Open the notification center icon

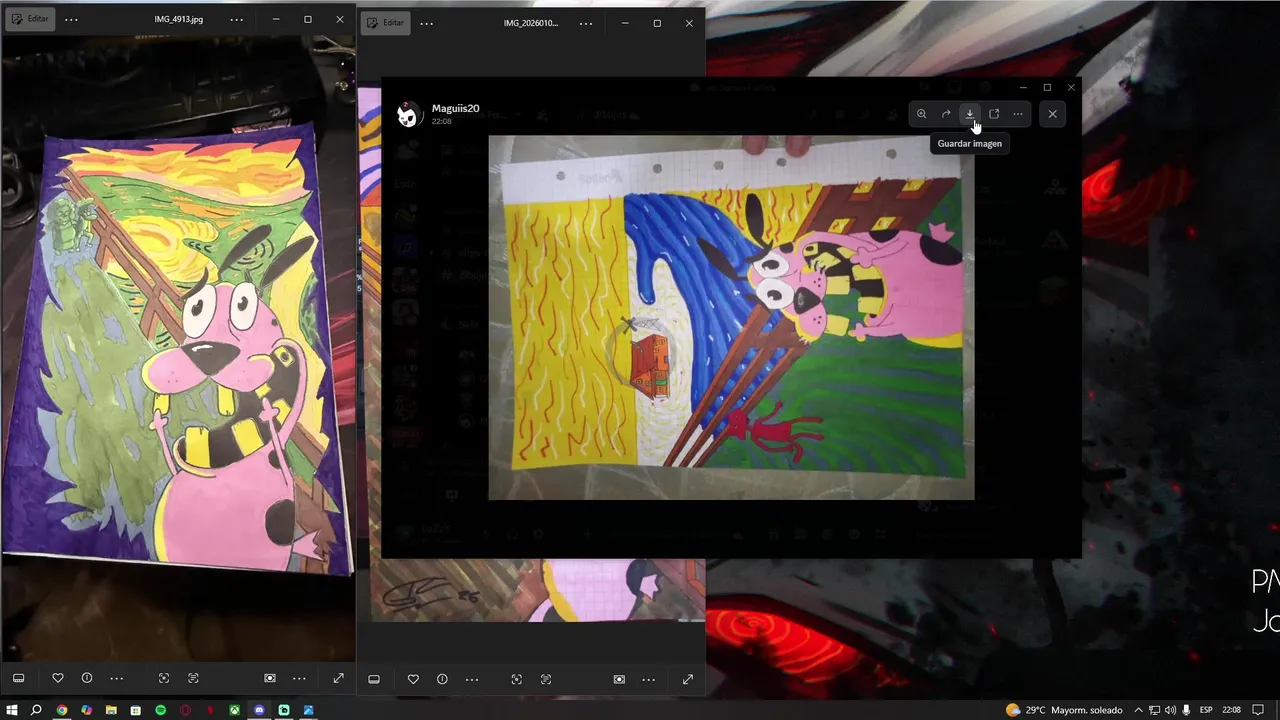tap(1259, 710)
